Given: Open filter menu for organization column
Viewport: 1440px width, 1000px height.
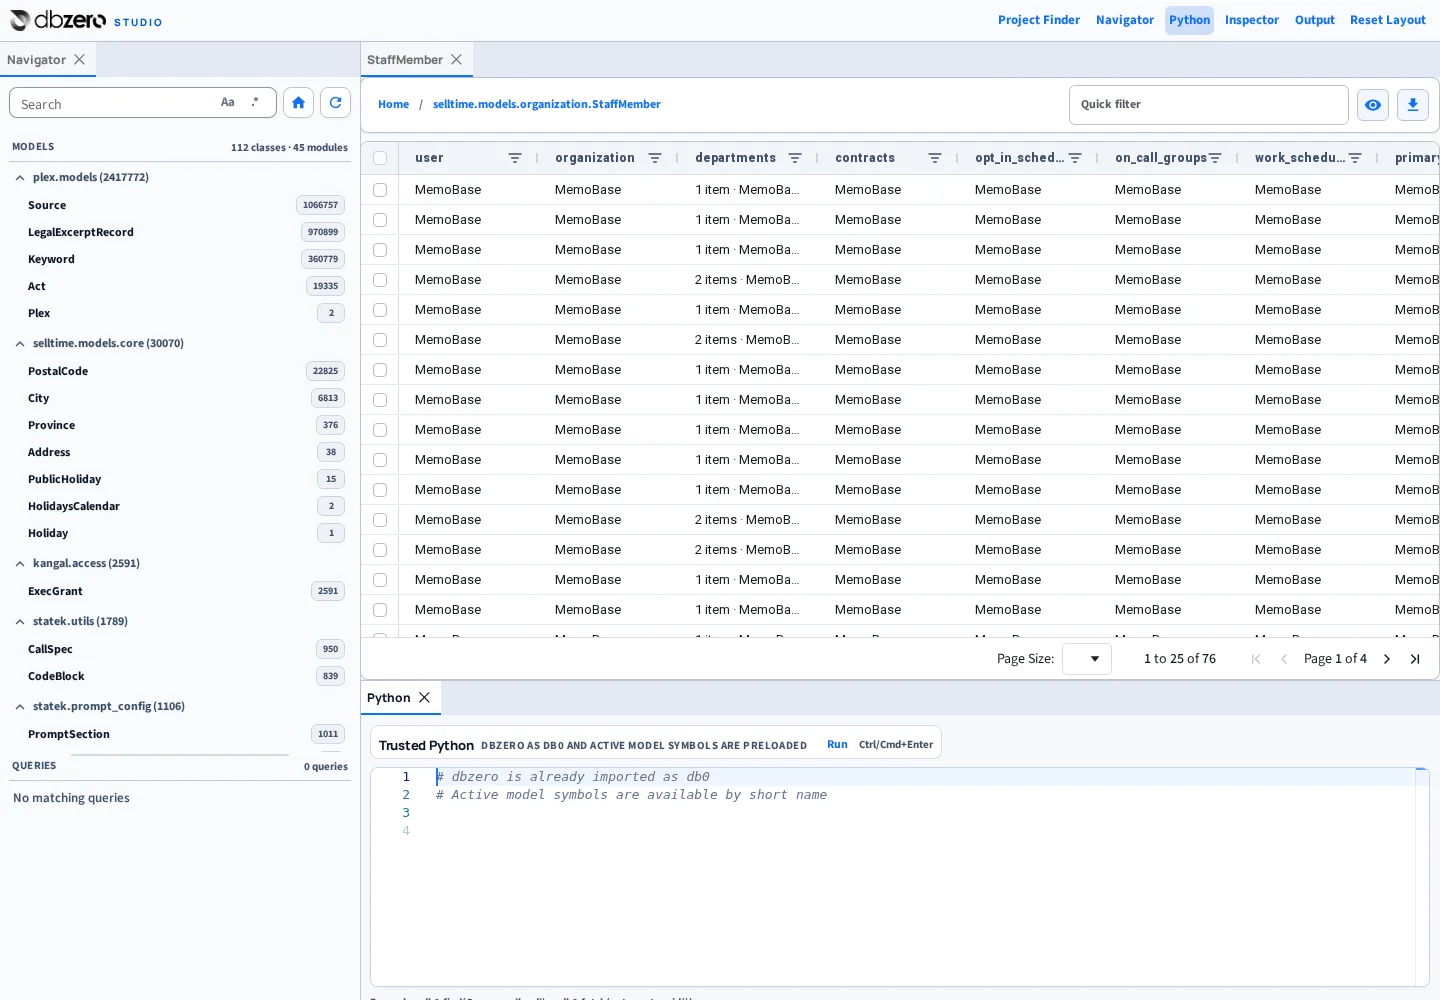Looking at the screenshot, I should 655,158.
